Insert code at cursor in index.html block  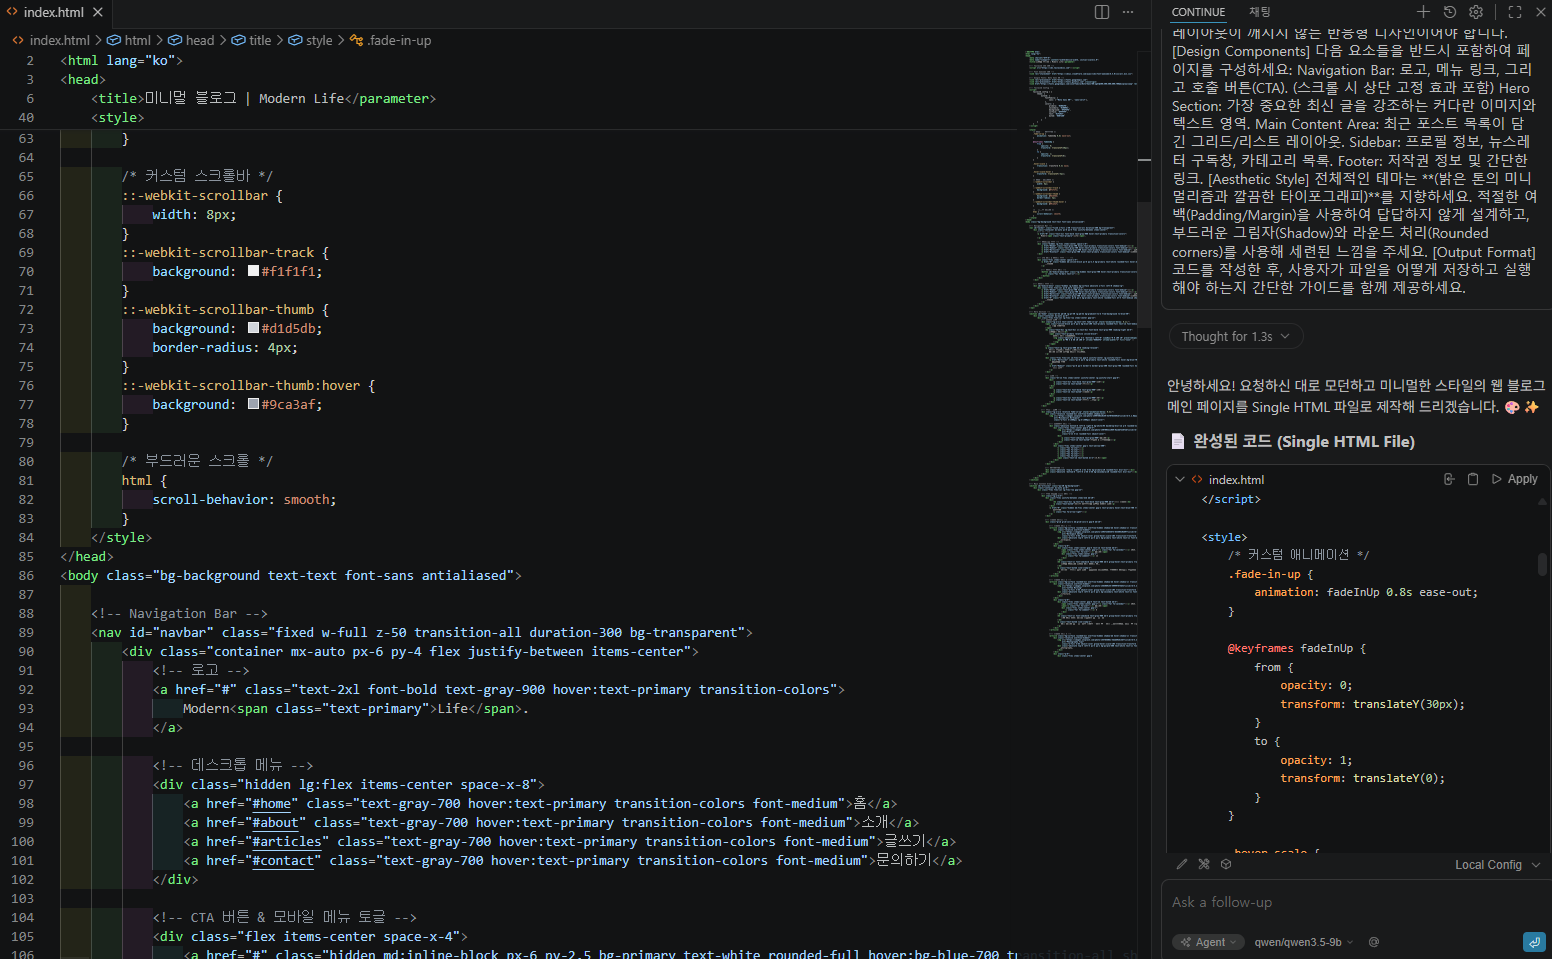[1449, 479]
